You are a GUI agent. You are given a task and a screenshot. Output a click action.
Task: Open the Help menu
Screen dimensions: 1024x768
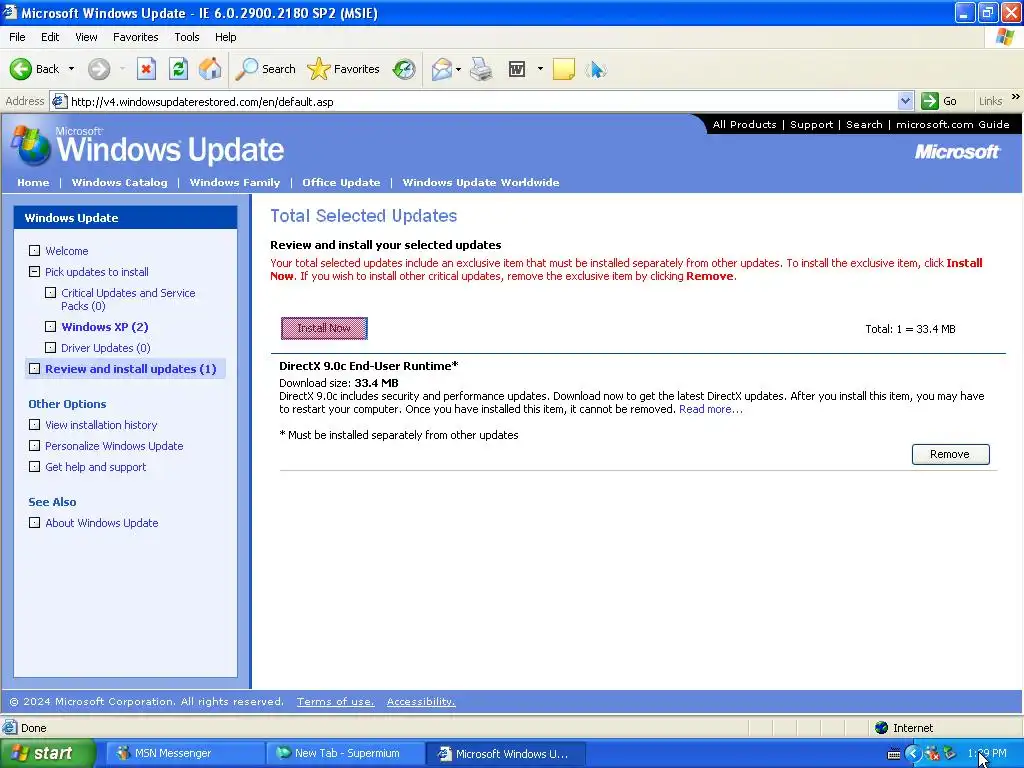(225, 37)
